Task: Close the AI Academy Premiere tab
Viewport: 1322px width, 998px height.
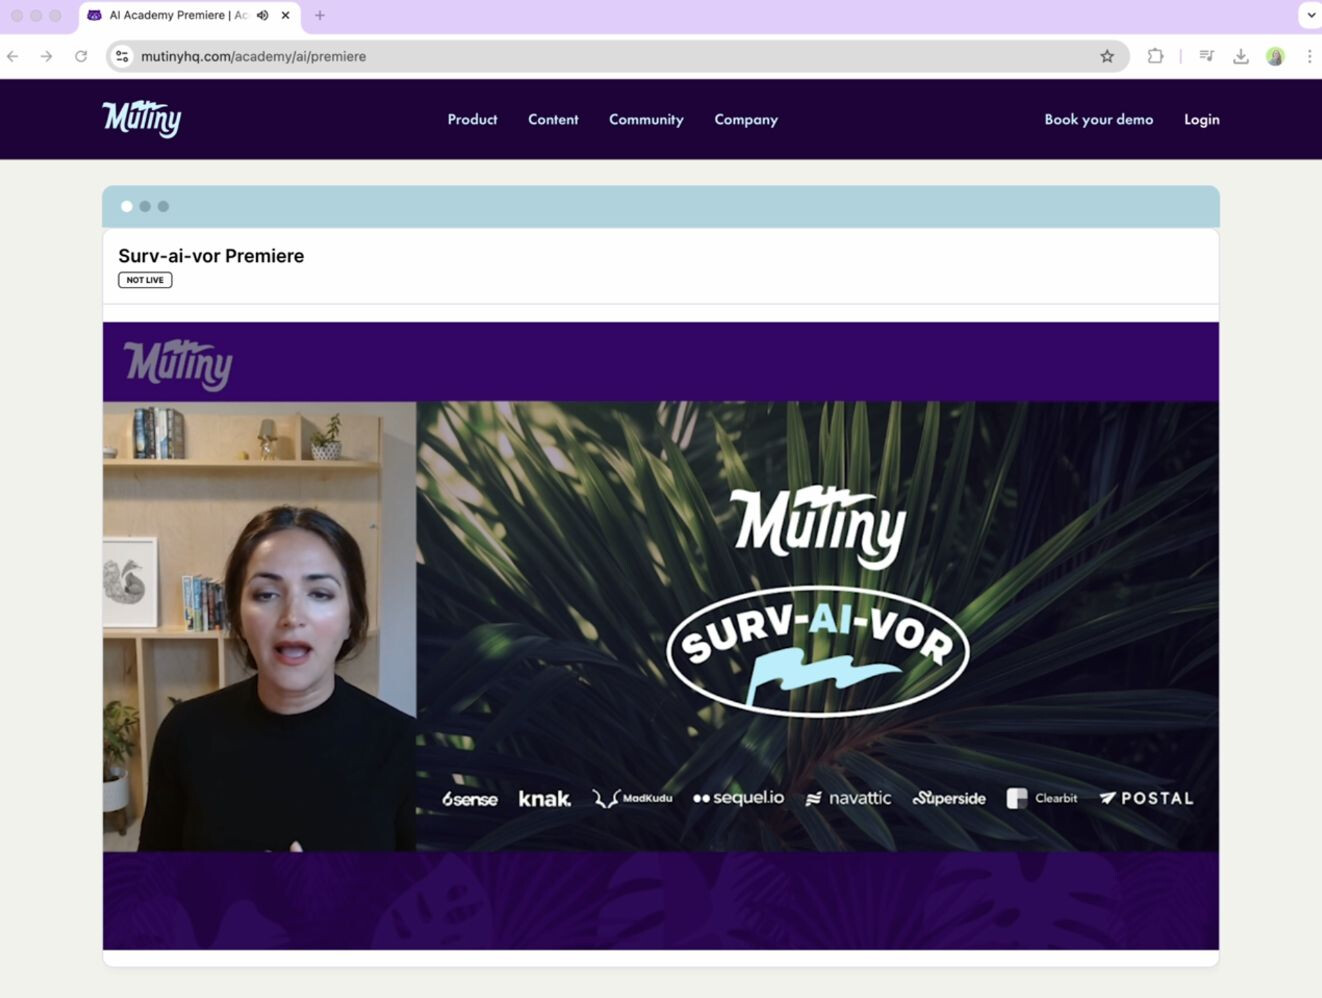Action: pyautogui.click(x=285, y=15)
